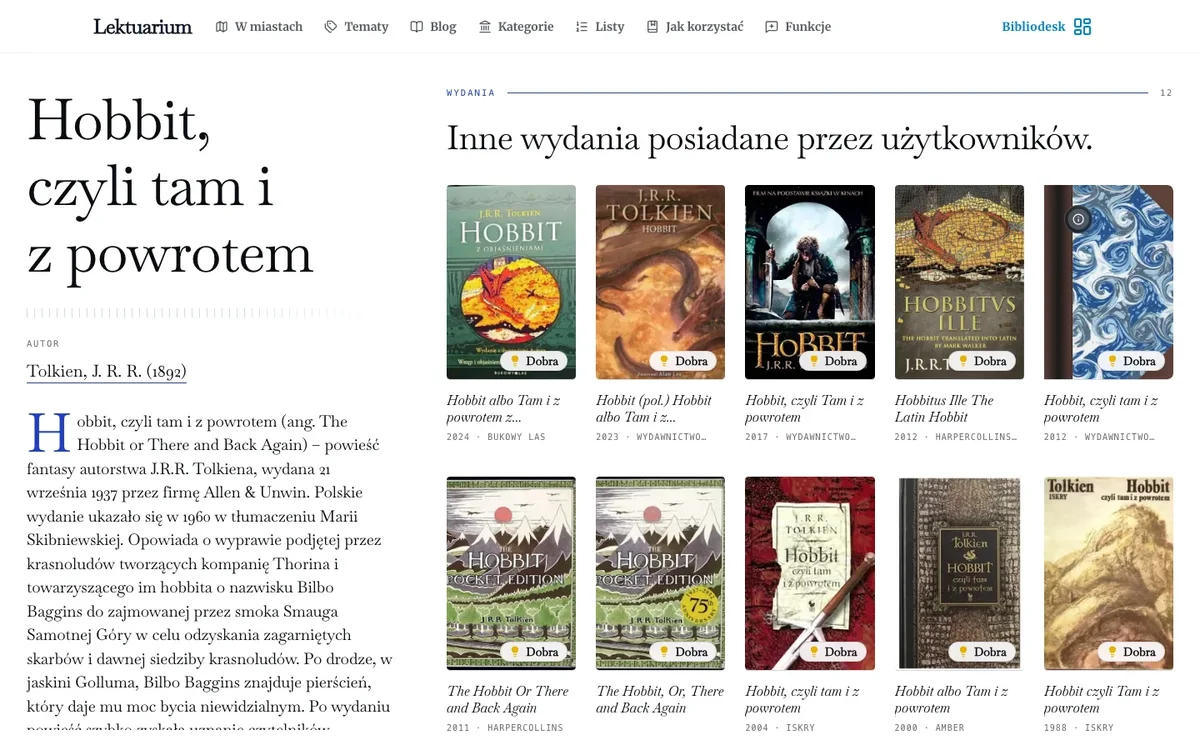Open the Hobbitus Ille Latin cover
This screenshot has height=750, width=1200.
(959, 282)
